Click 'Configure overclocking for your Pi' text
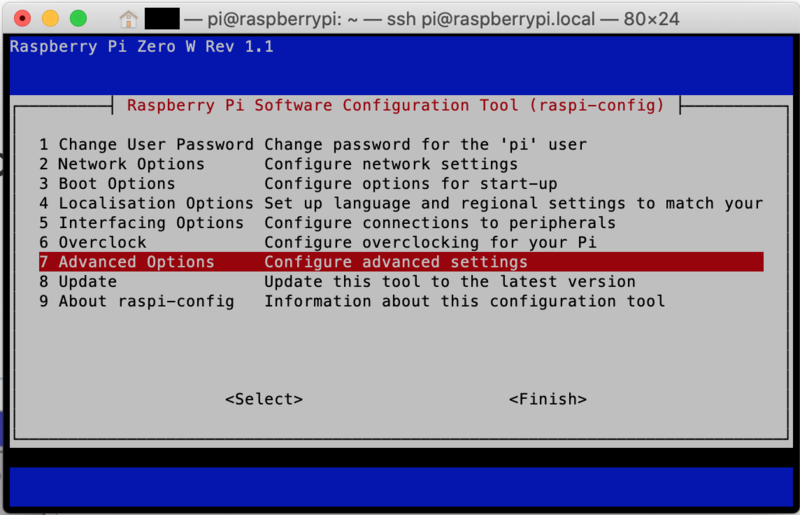The width and height of the screenshot is (800, 515). click(x=430, y=242)
